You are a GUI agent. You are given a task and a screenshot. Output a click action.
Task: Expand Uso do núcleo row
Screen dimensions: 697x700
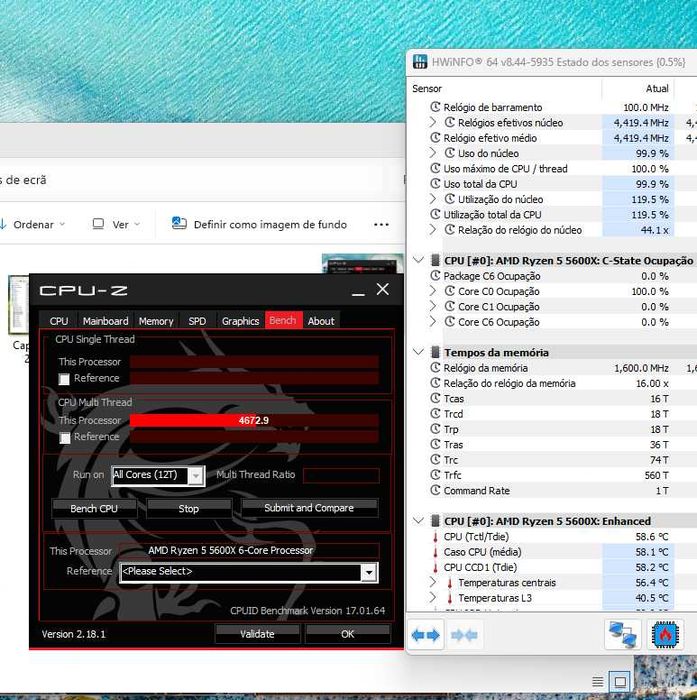[432, 153]
